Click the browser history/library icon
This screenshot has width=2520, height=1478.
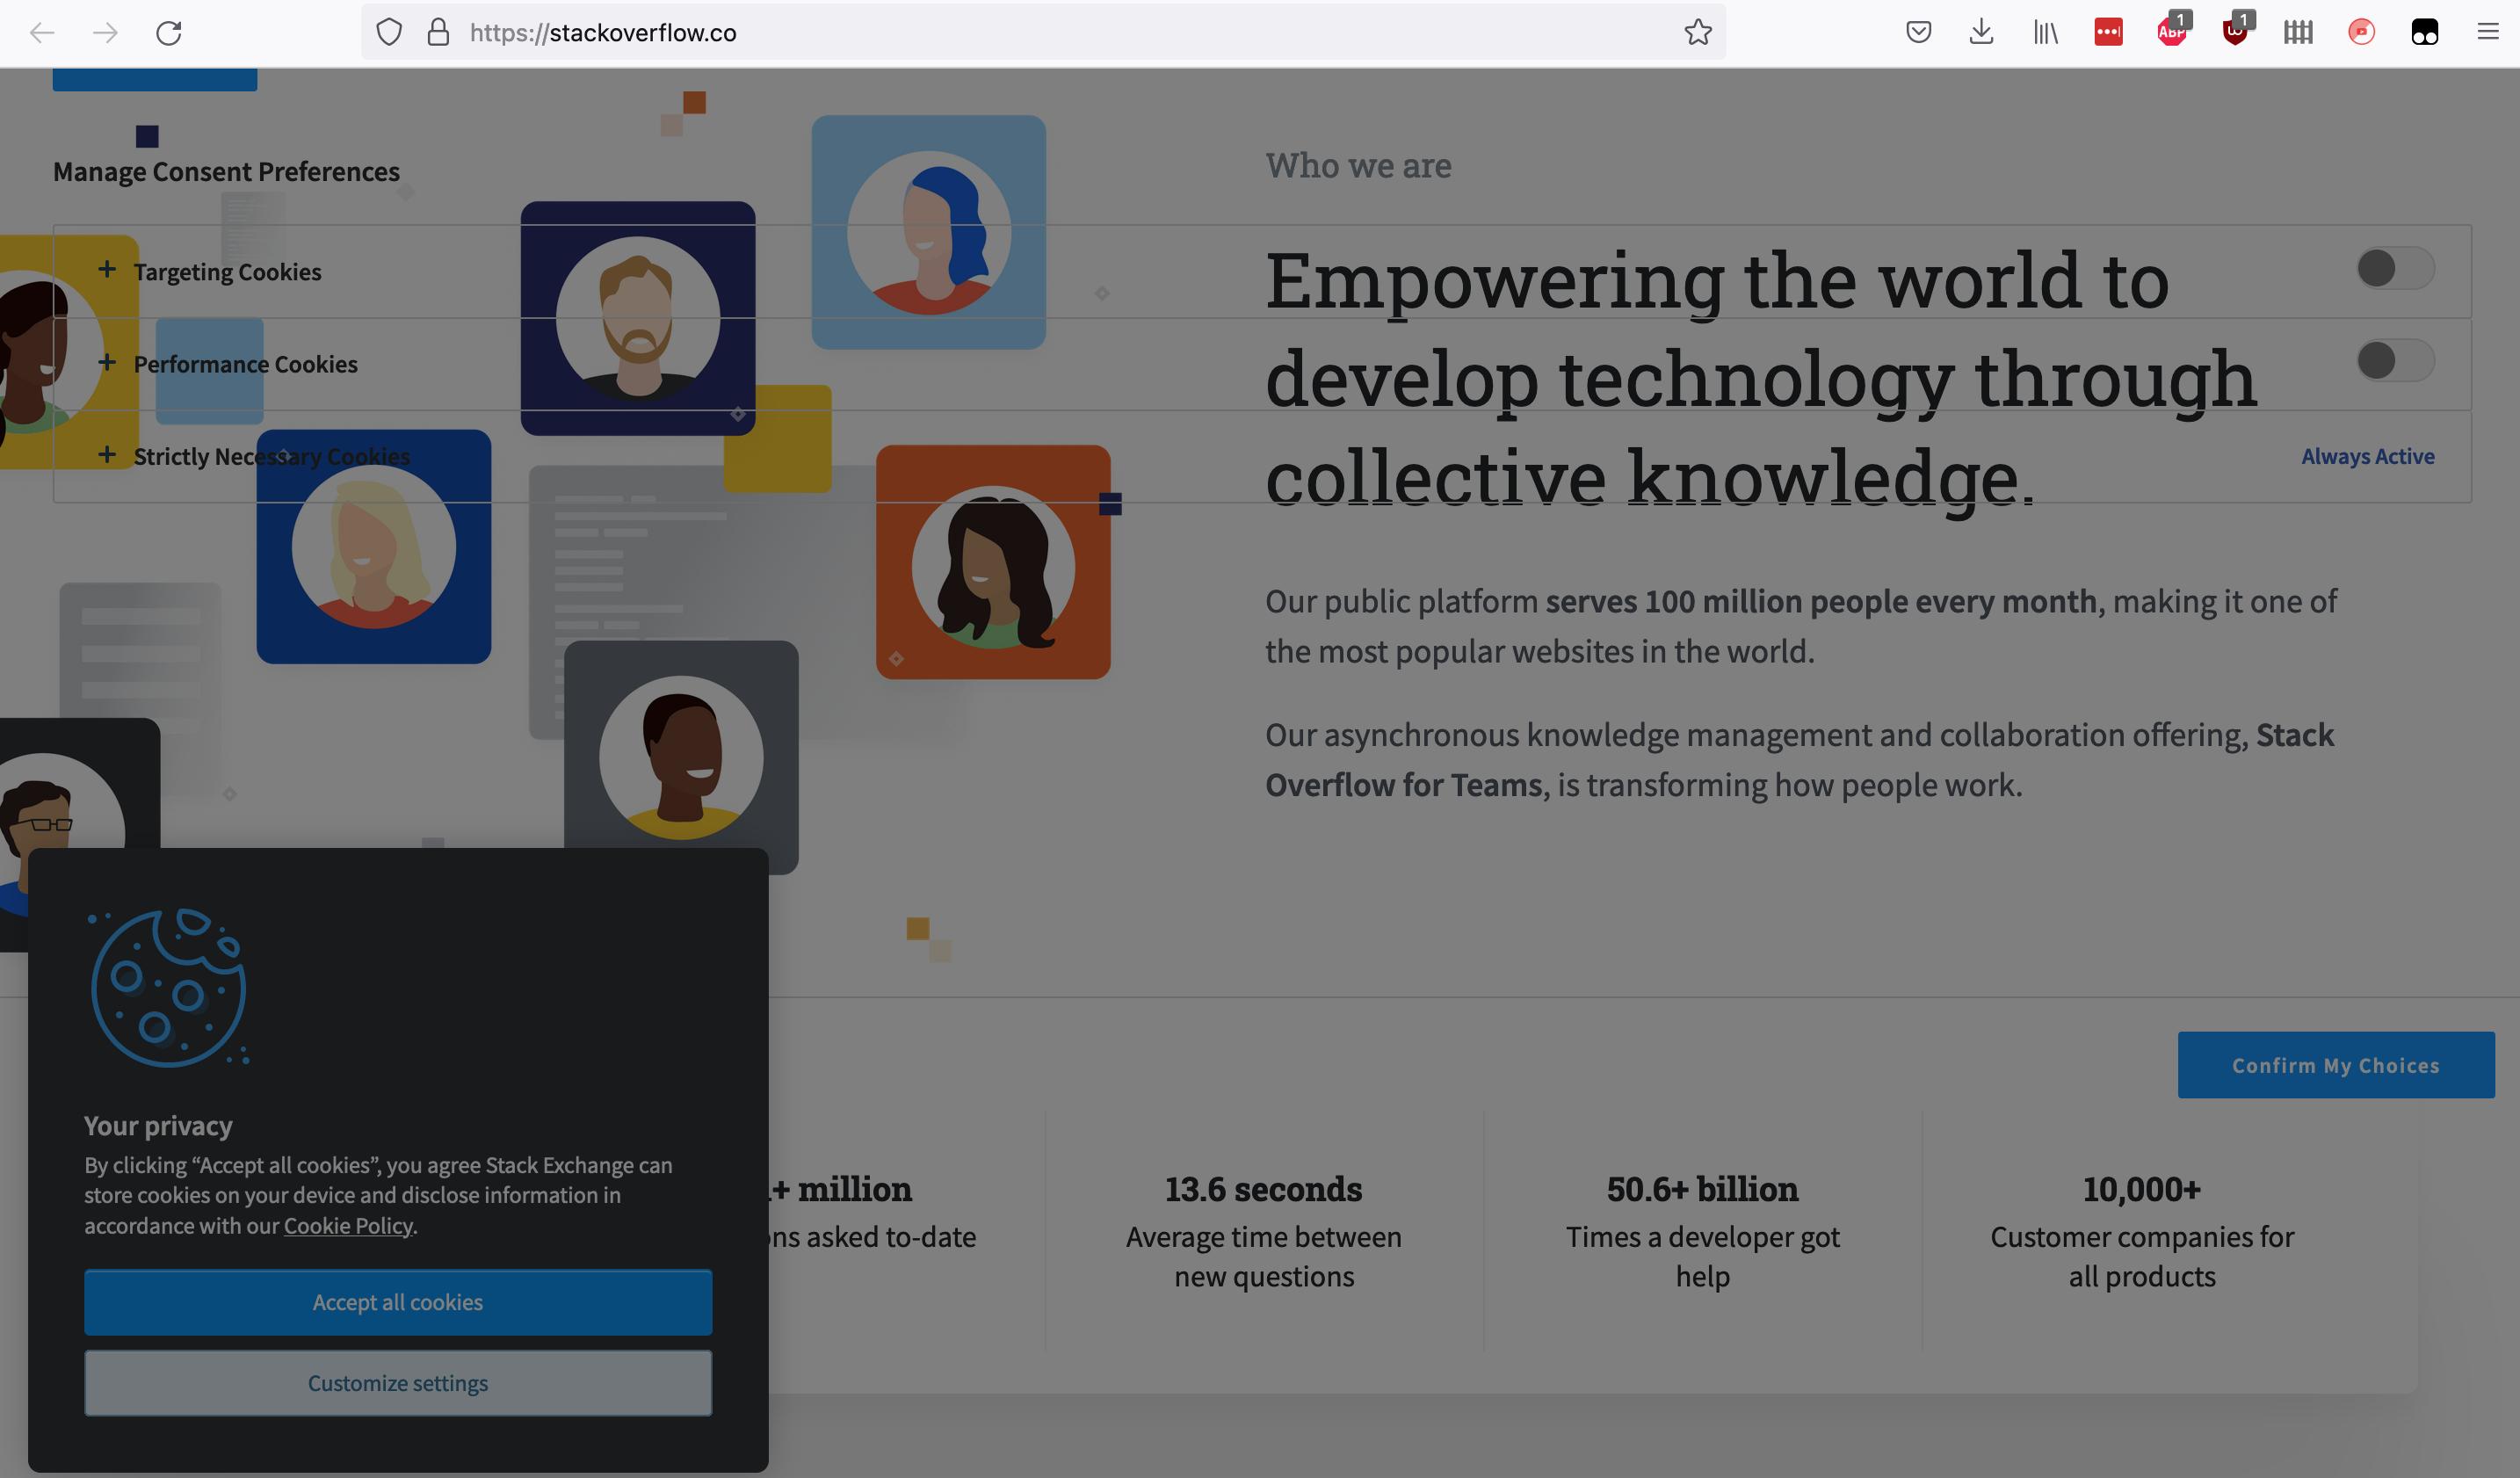click(2044, 32)
